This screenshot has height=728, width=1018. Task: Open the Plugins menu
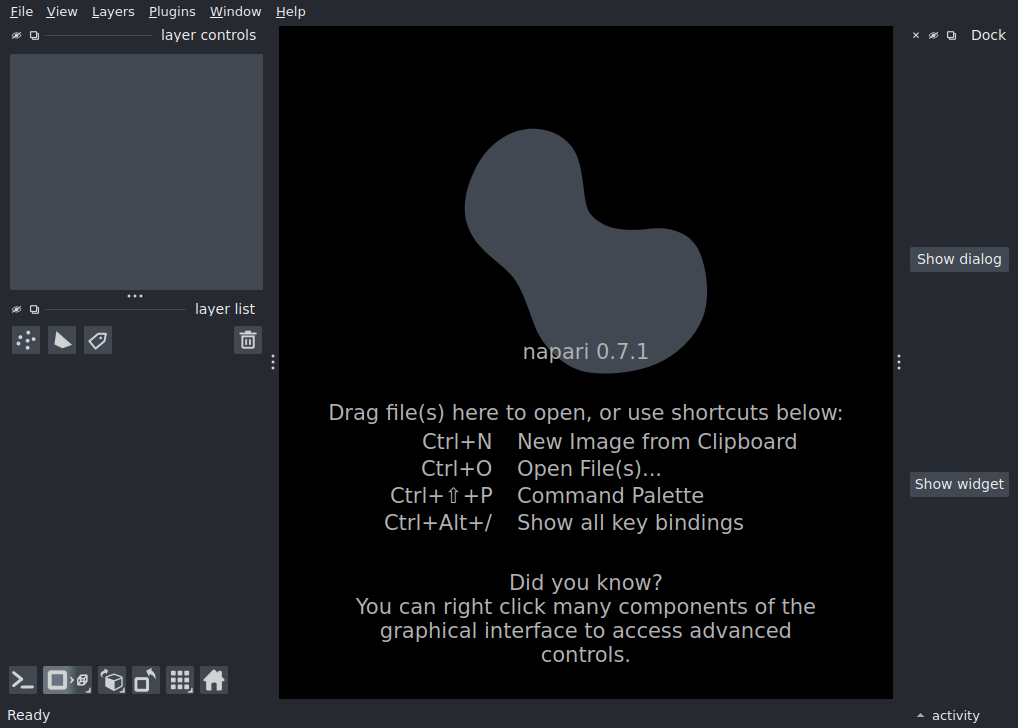pyautogui.click(x=172, y=12)
